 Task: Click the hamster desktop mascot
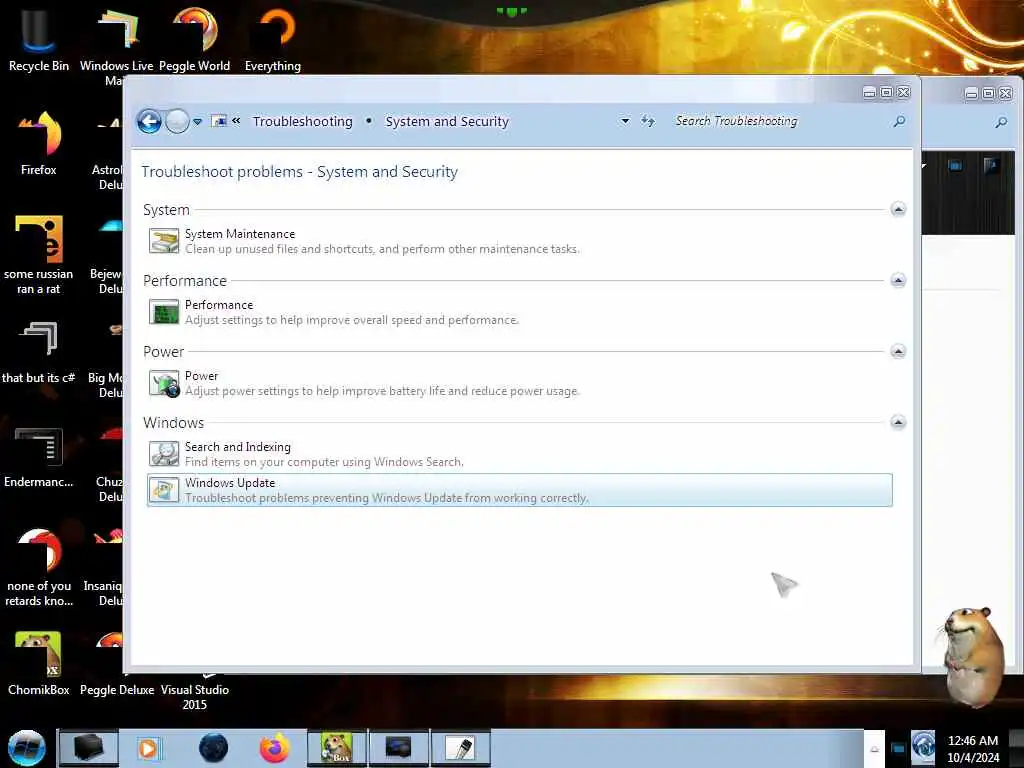973,655
